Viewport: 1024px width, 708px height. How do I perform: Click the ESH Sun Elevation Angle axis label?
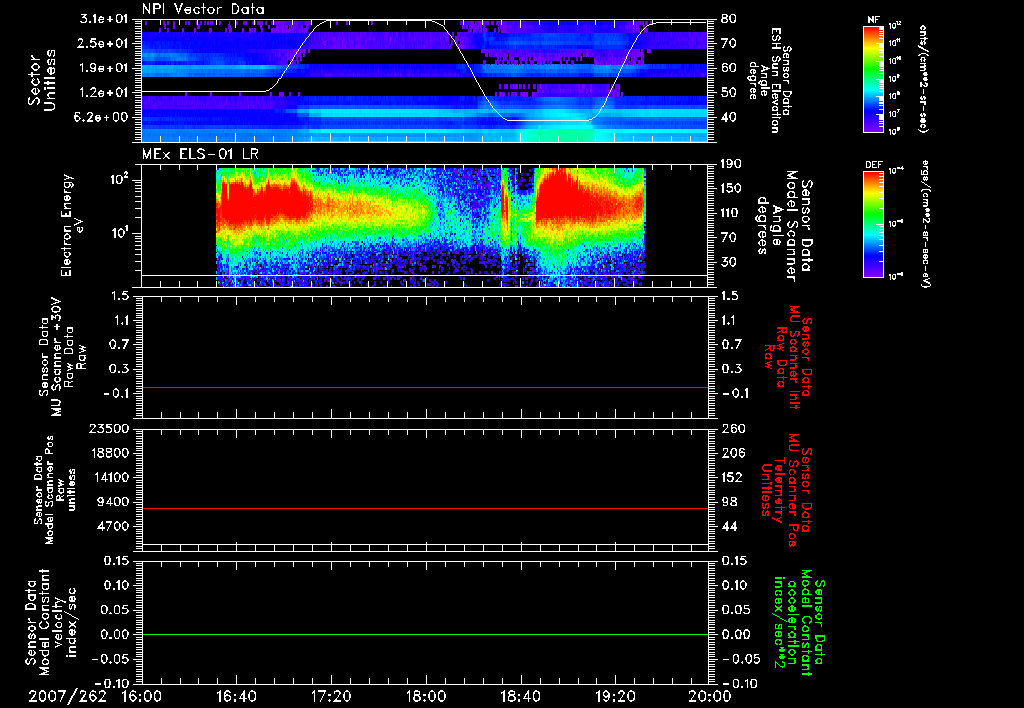tap(769, 80)
